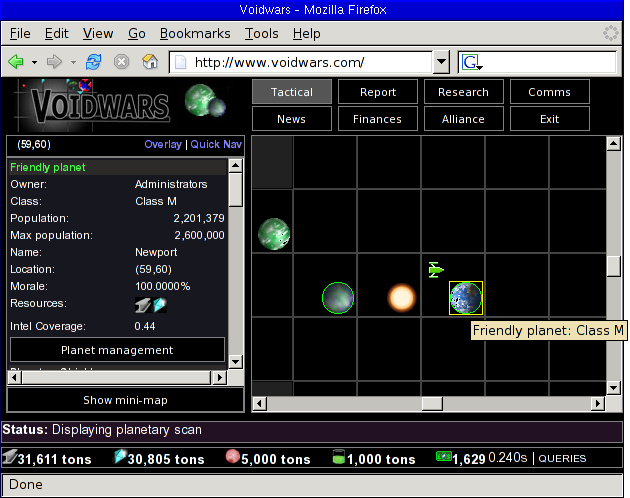630x498 pixels.
Task: Click the URL address field
Action: 301,62
